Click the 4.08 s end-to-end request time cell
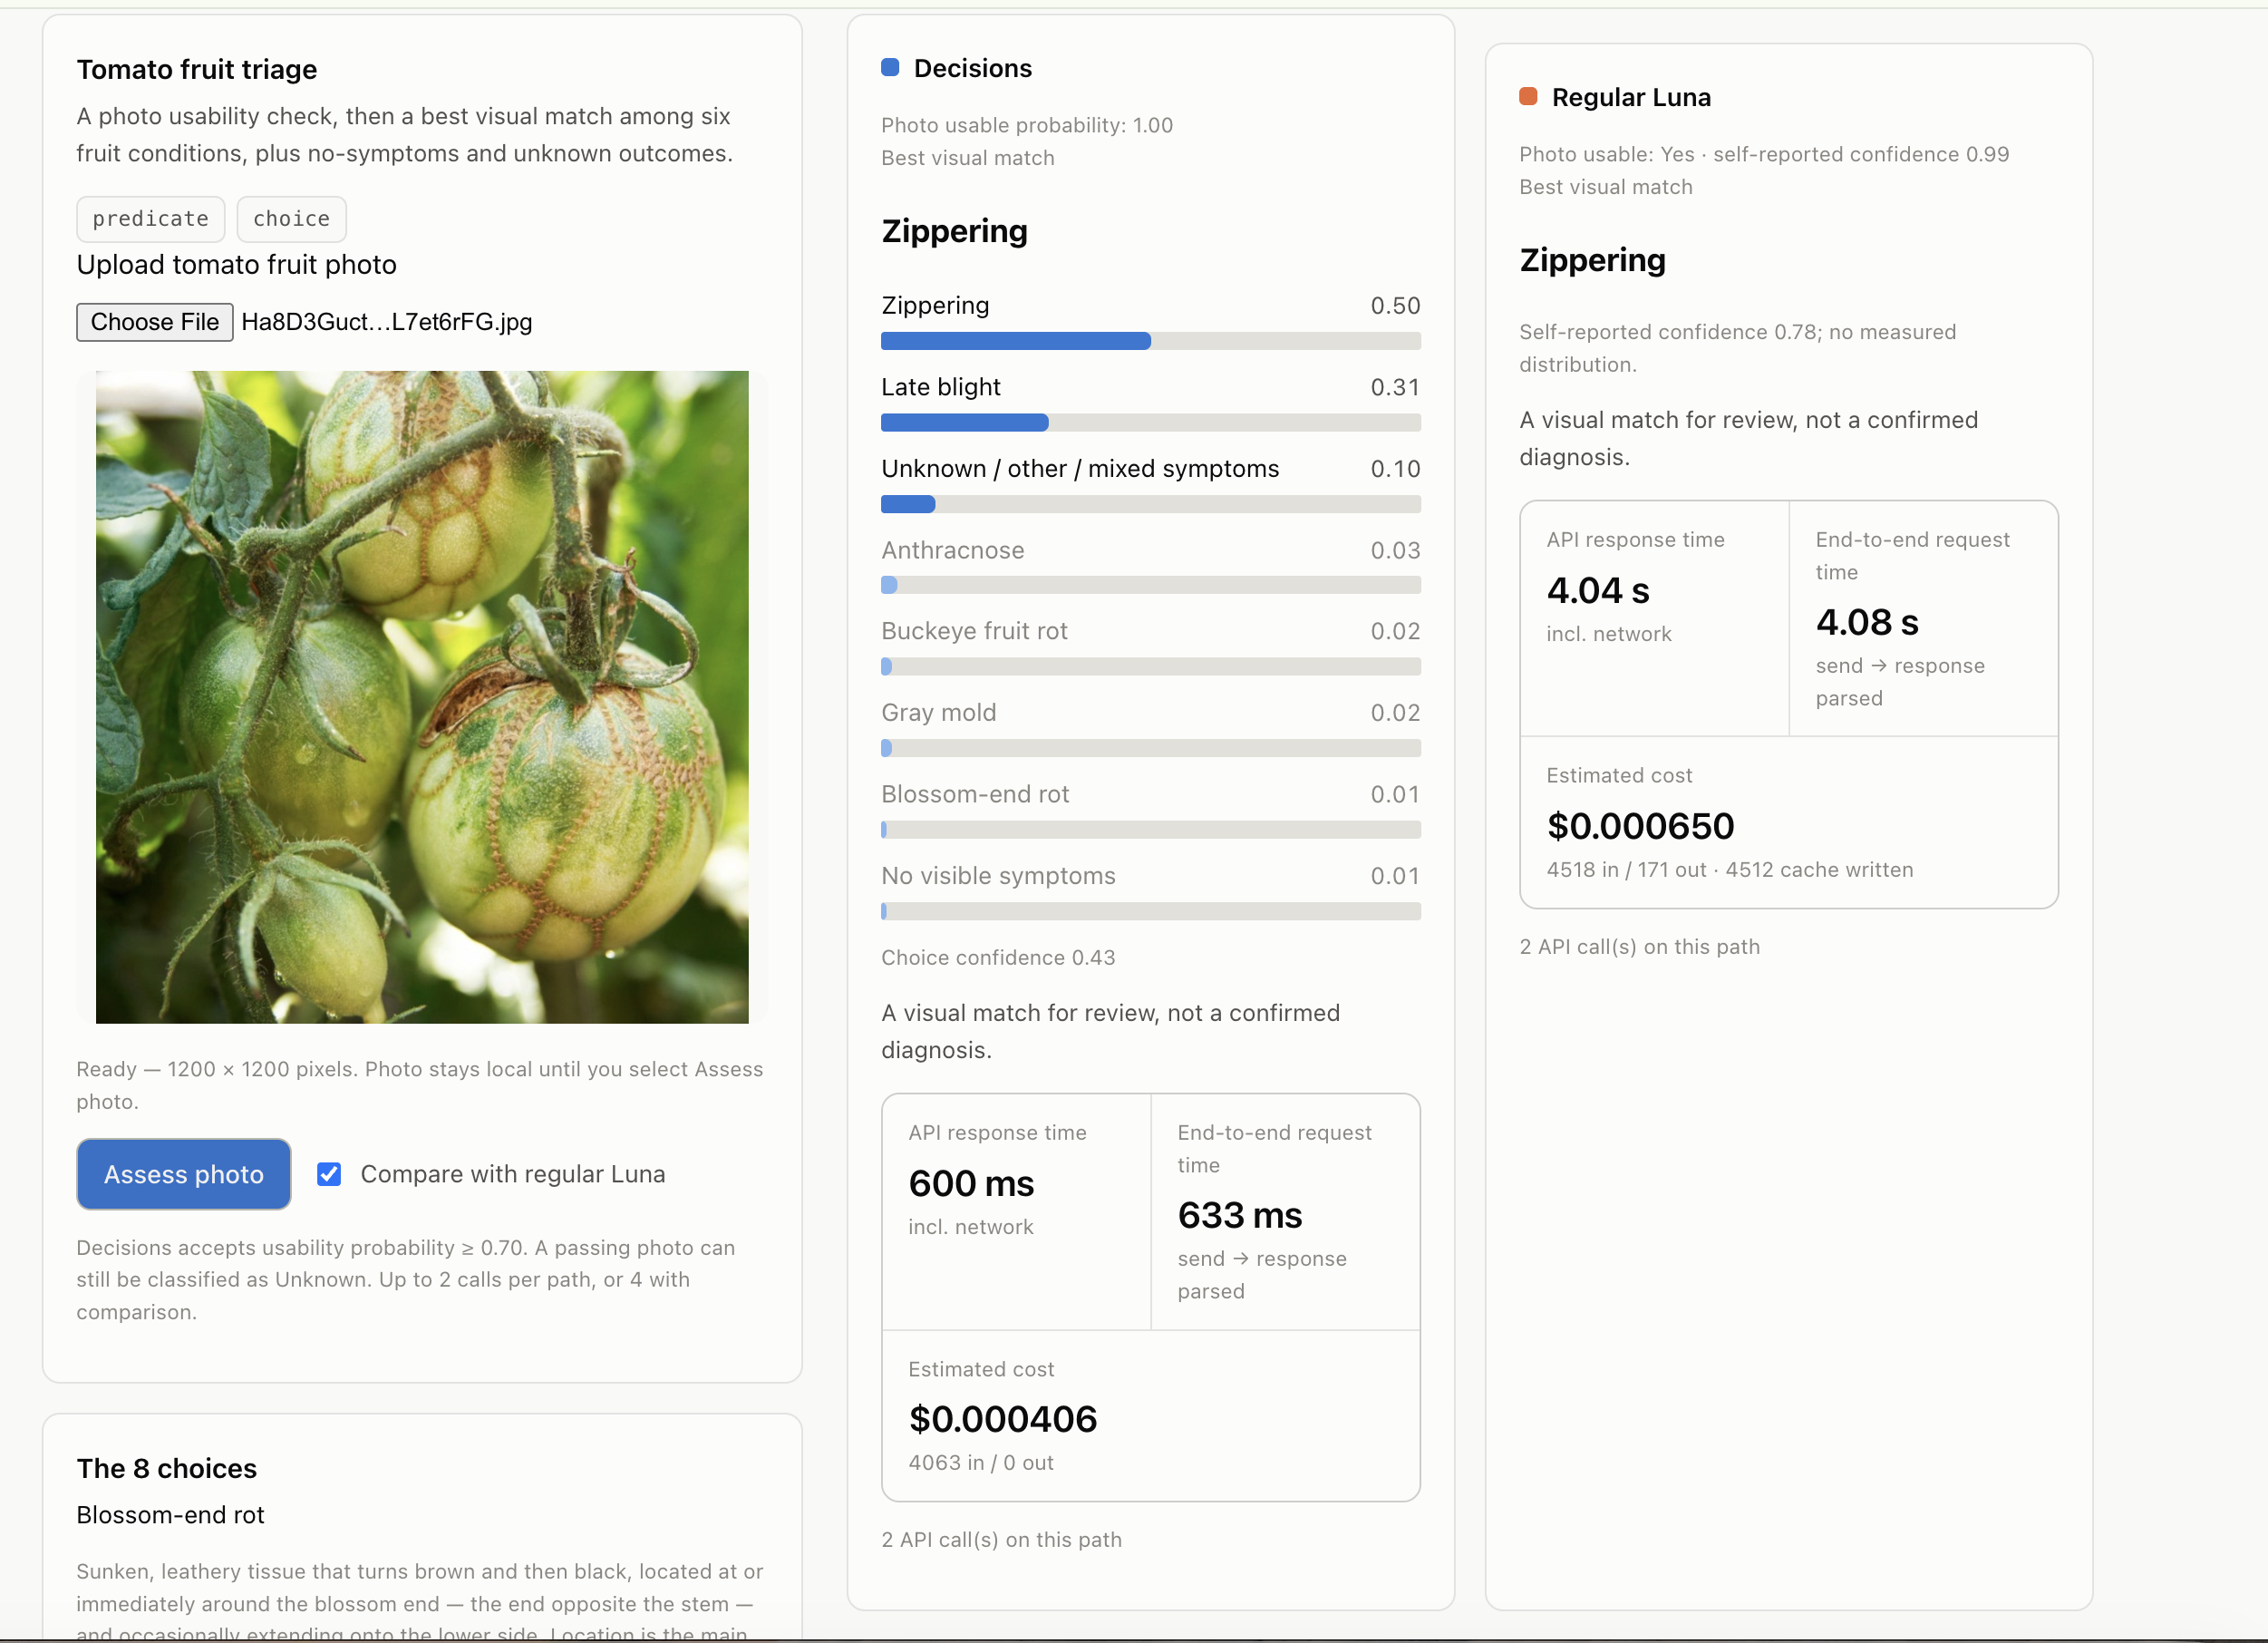This screenshot has width=2268, height=1643. point(1923,619)
